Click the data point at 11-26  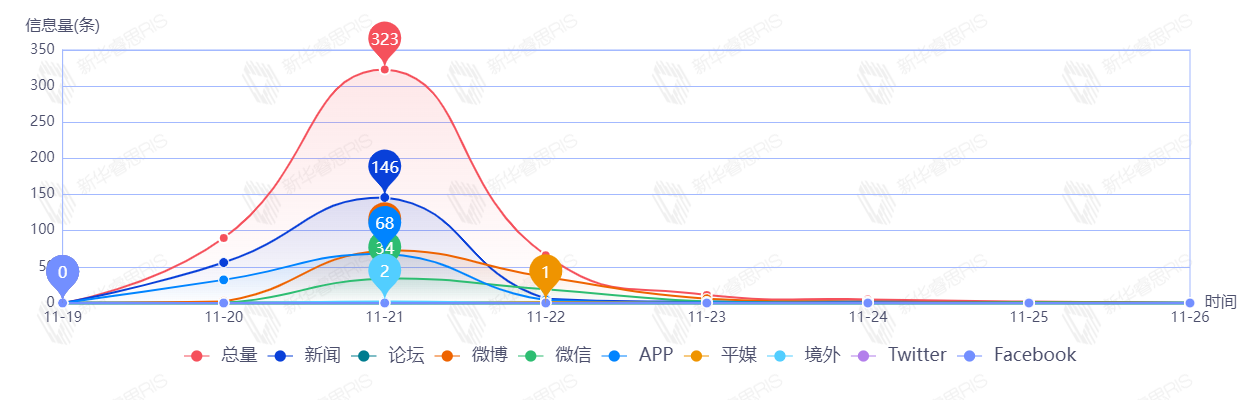(1190, 303)
